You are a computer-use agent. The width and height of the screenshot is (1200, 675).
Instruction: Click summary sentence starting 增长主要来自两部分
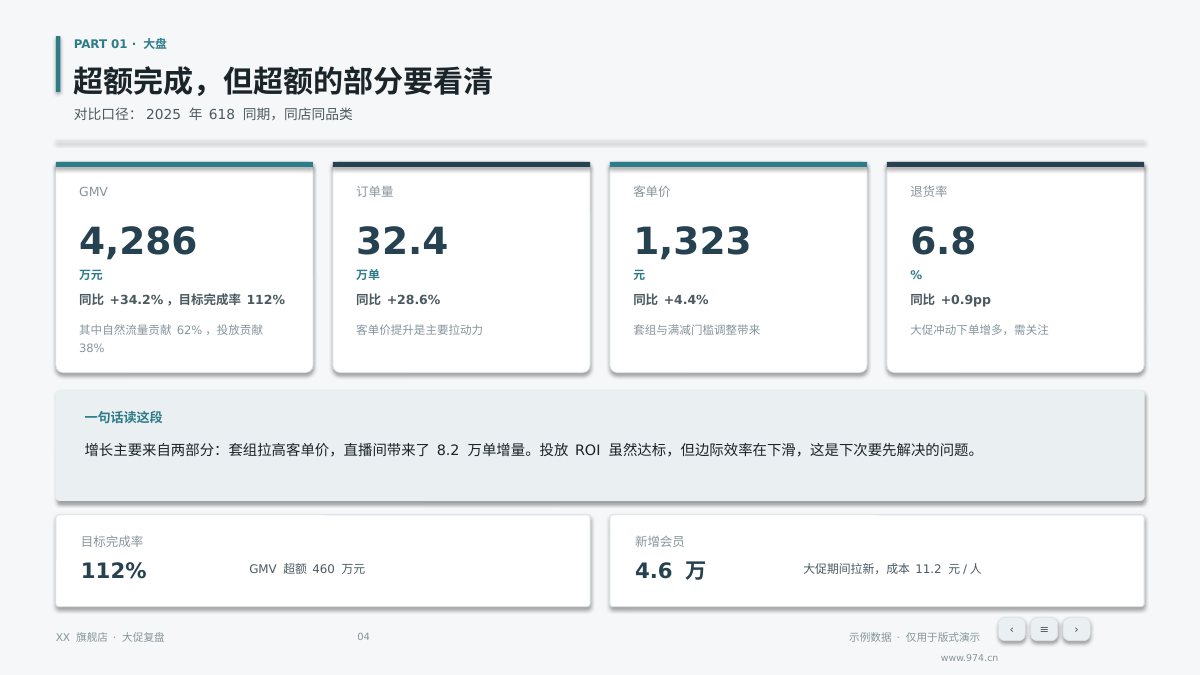coord(530,450)
